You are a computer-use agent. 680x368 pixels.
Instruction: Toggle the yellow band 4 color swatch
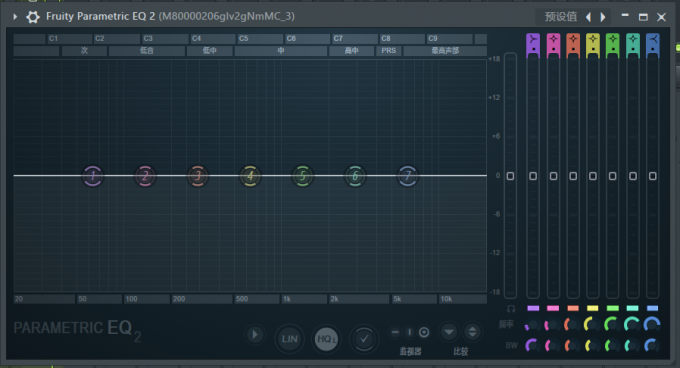(x=592, y=308)
